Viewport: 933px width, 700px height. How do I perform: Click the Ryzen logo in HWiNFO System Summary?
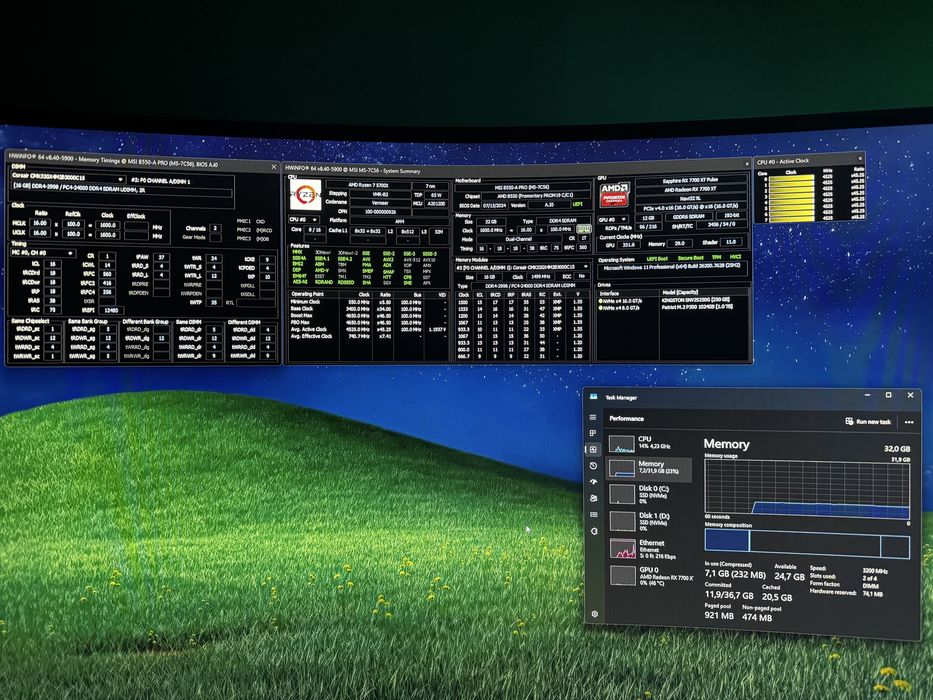305,195
